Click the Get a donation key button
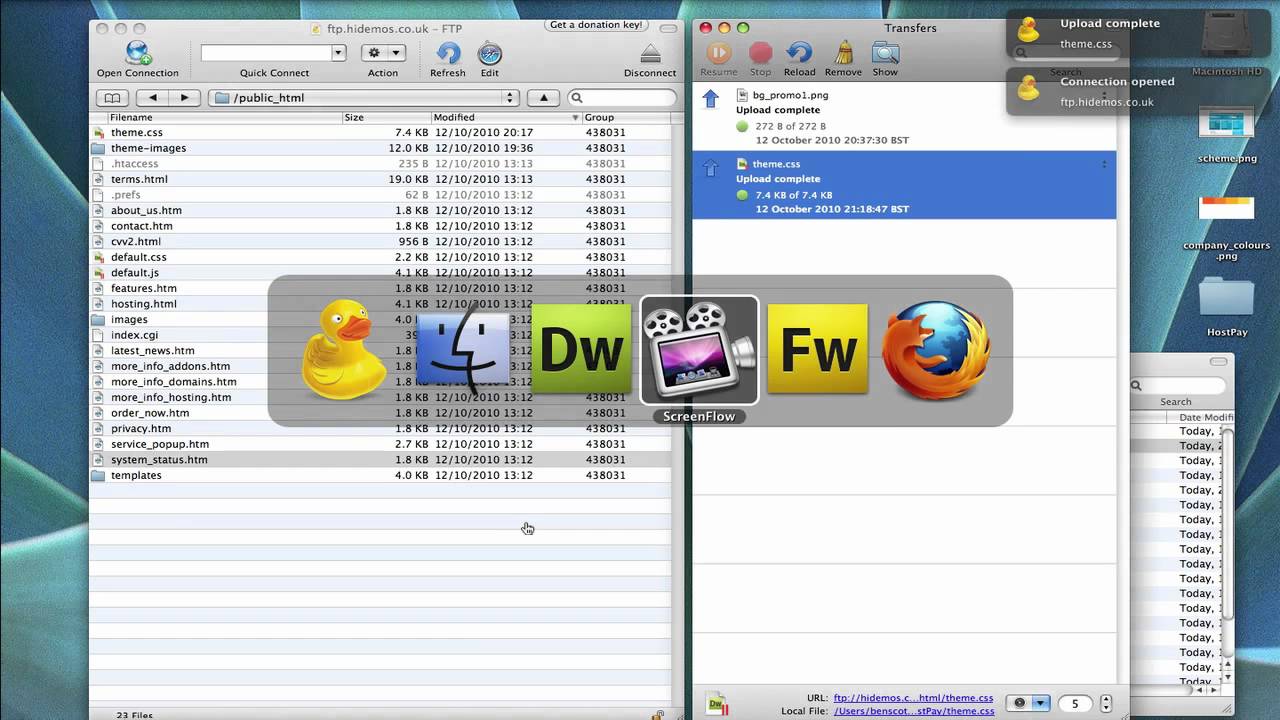The height and width of the screenshot is (720, 1280). pos(597,25)
